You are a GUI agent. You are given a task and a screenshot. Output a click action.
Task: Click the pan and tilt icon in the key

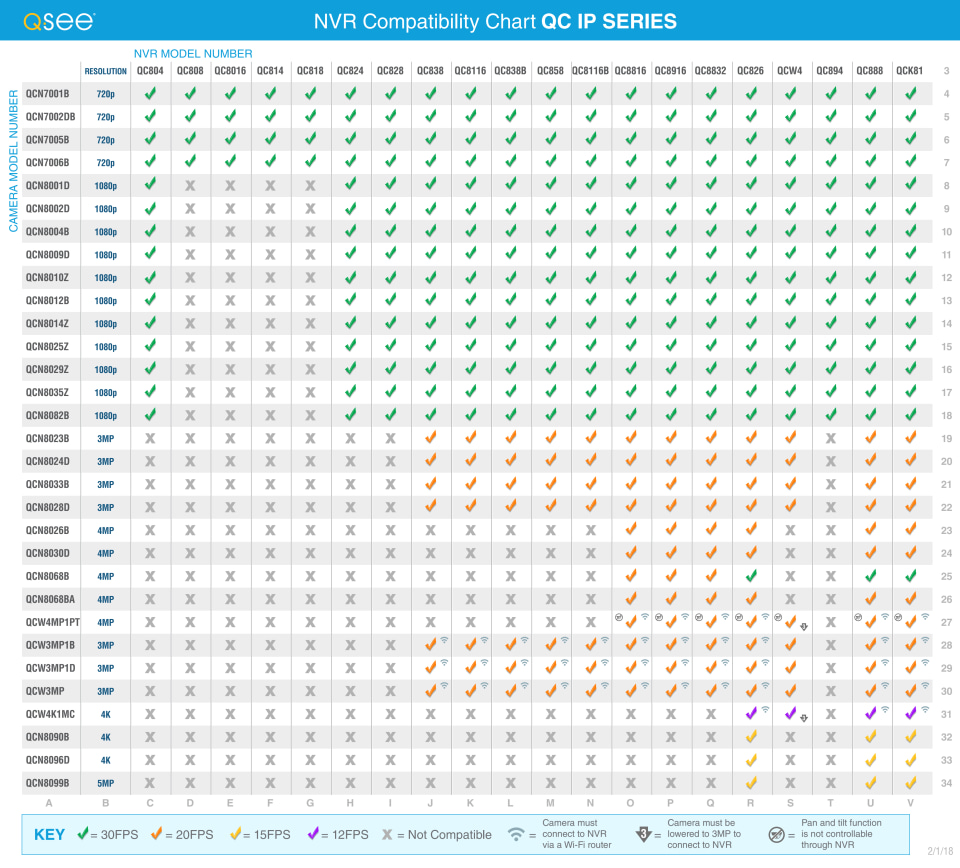[x=776, y=834]
